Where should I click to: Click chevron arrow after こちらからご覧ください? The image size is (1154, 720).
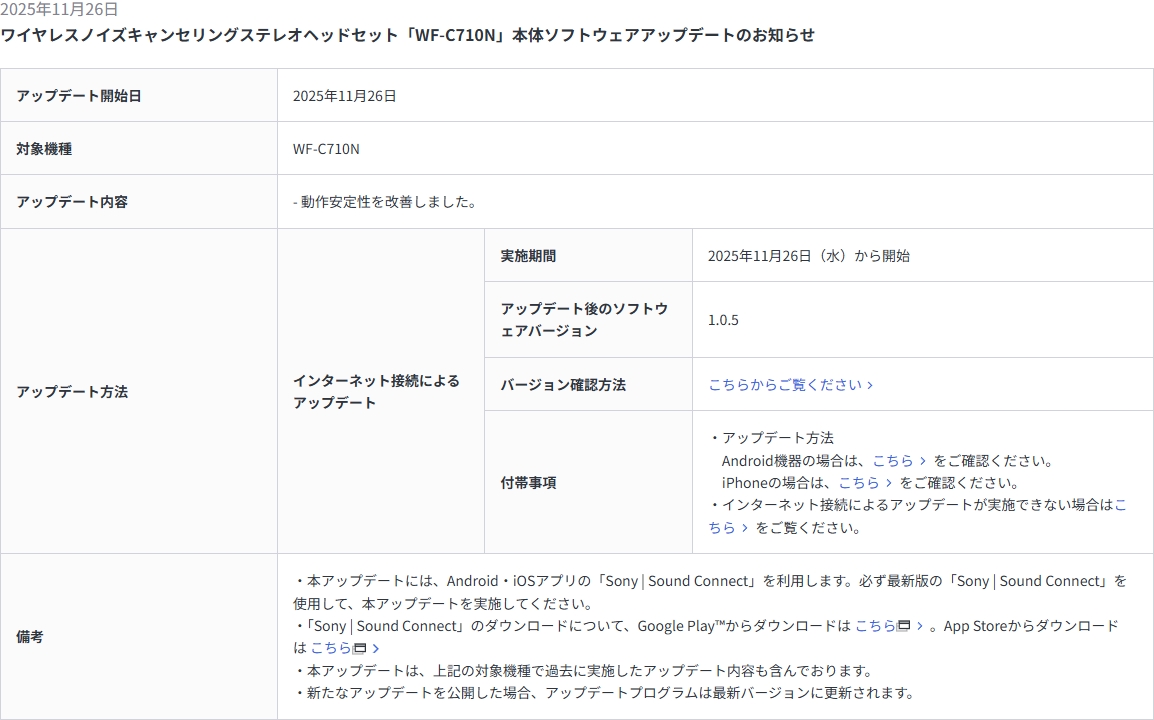click(870, 385)
